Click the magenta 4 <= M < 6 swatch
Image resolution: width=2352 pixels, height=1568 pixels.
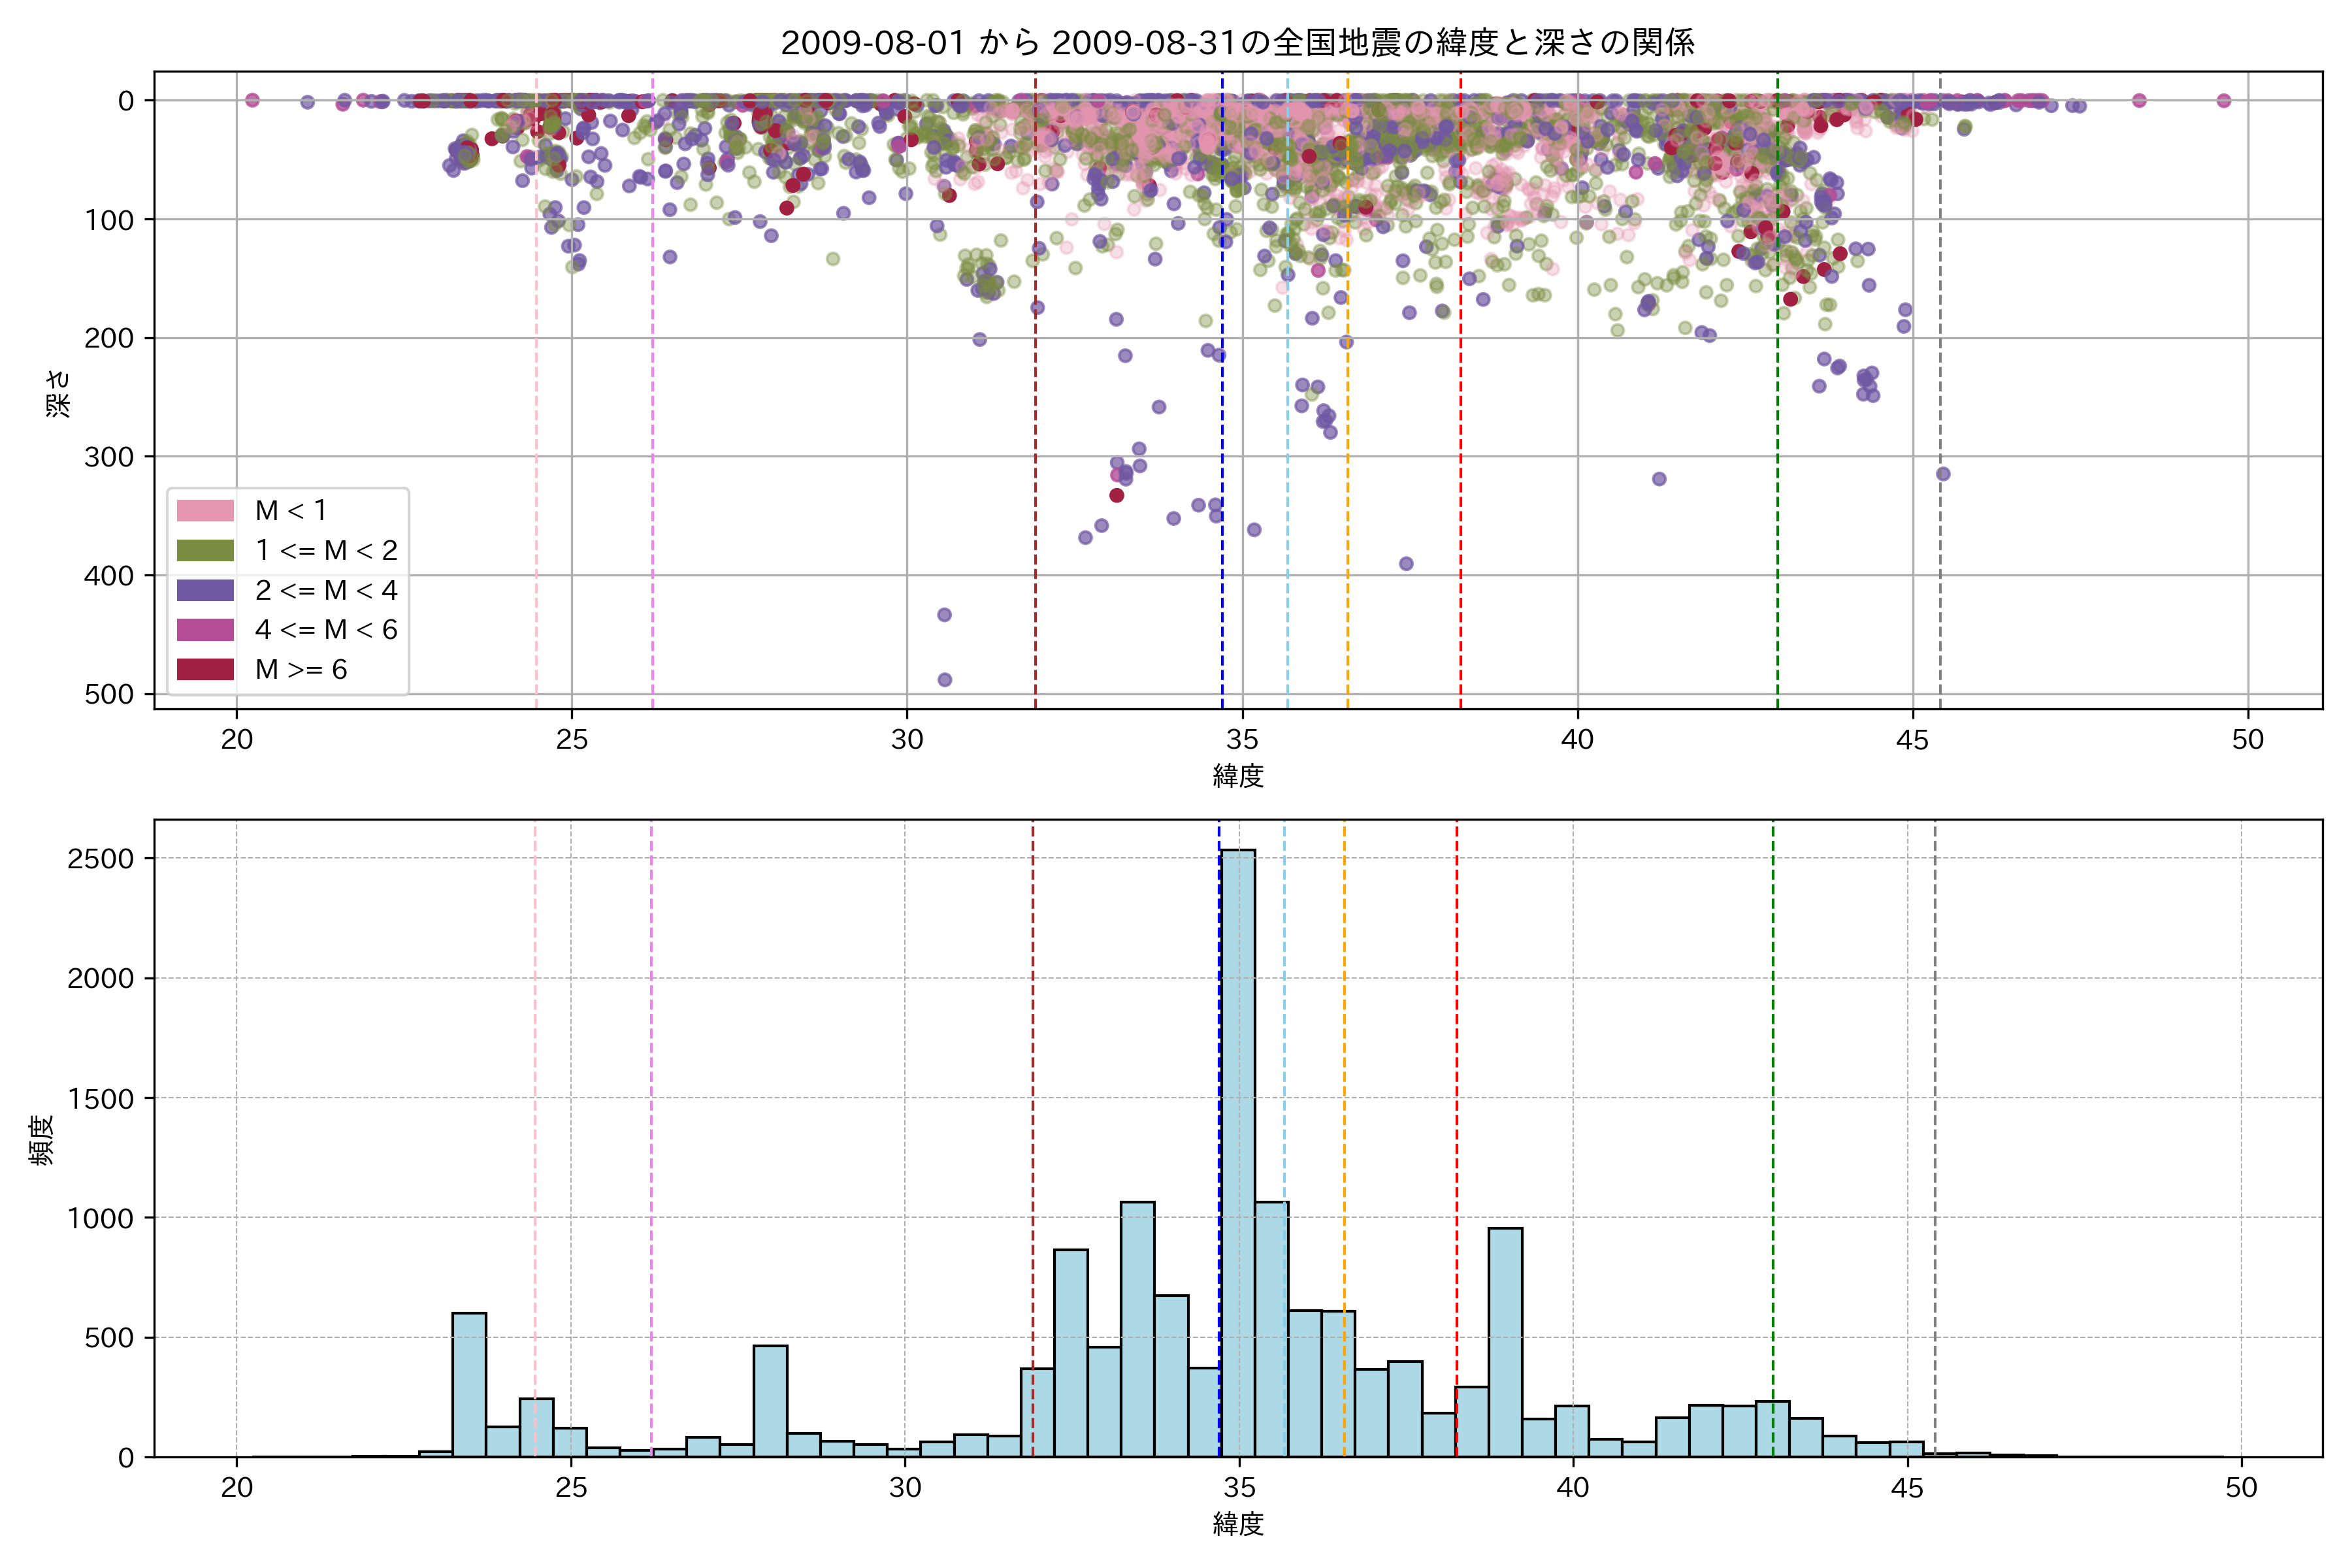(205, 629)
